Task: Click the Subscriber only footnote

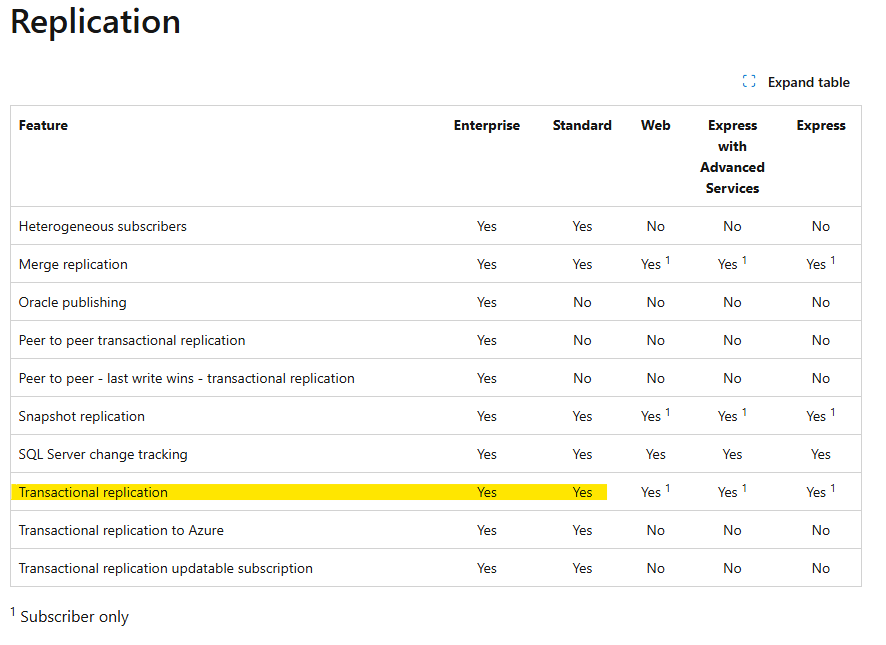Action: pyautogui.click(x=70, y=616)
